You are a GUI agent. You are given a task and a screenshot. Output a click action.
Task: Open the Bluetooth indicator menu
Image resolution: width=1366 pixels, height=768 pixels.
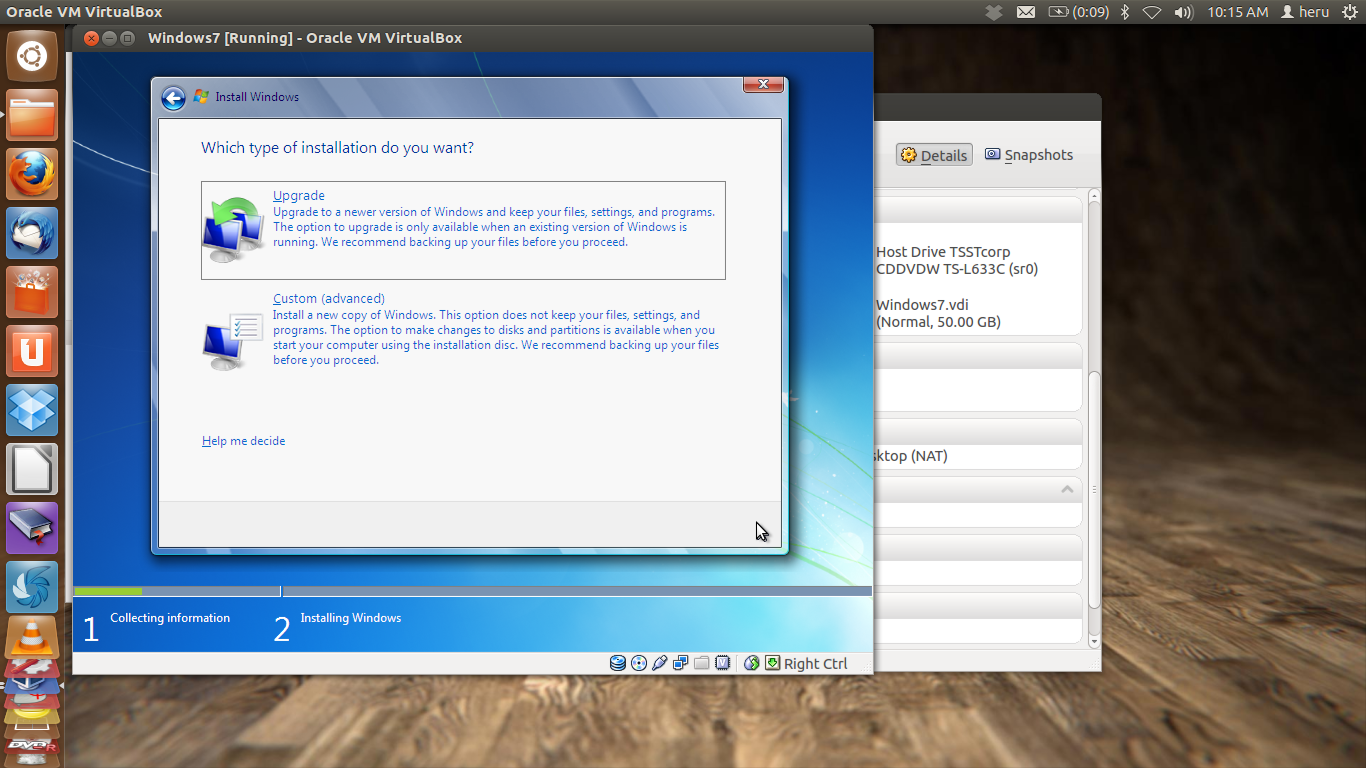tap(1124, 12)
